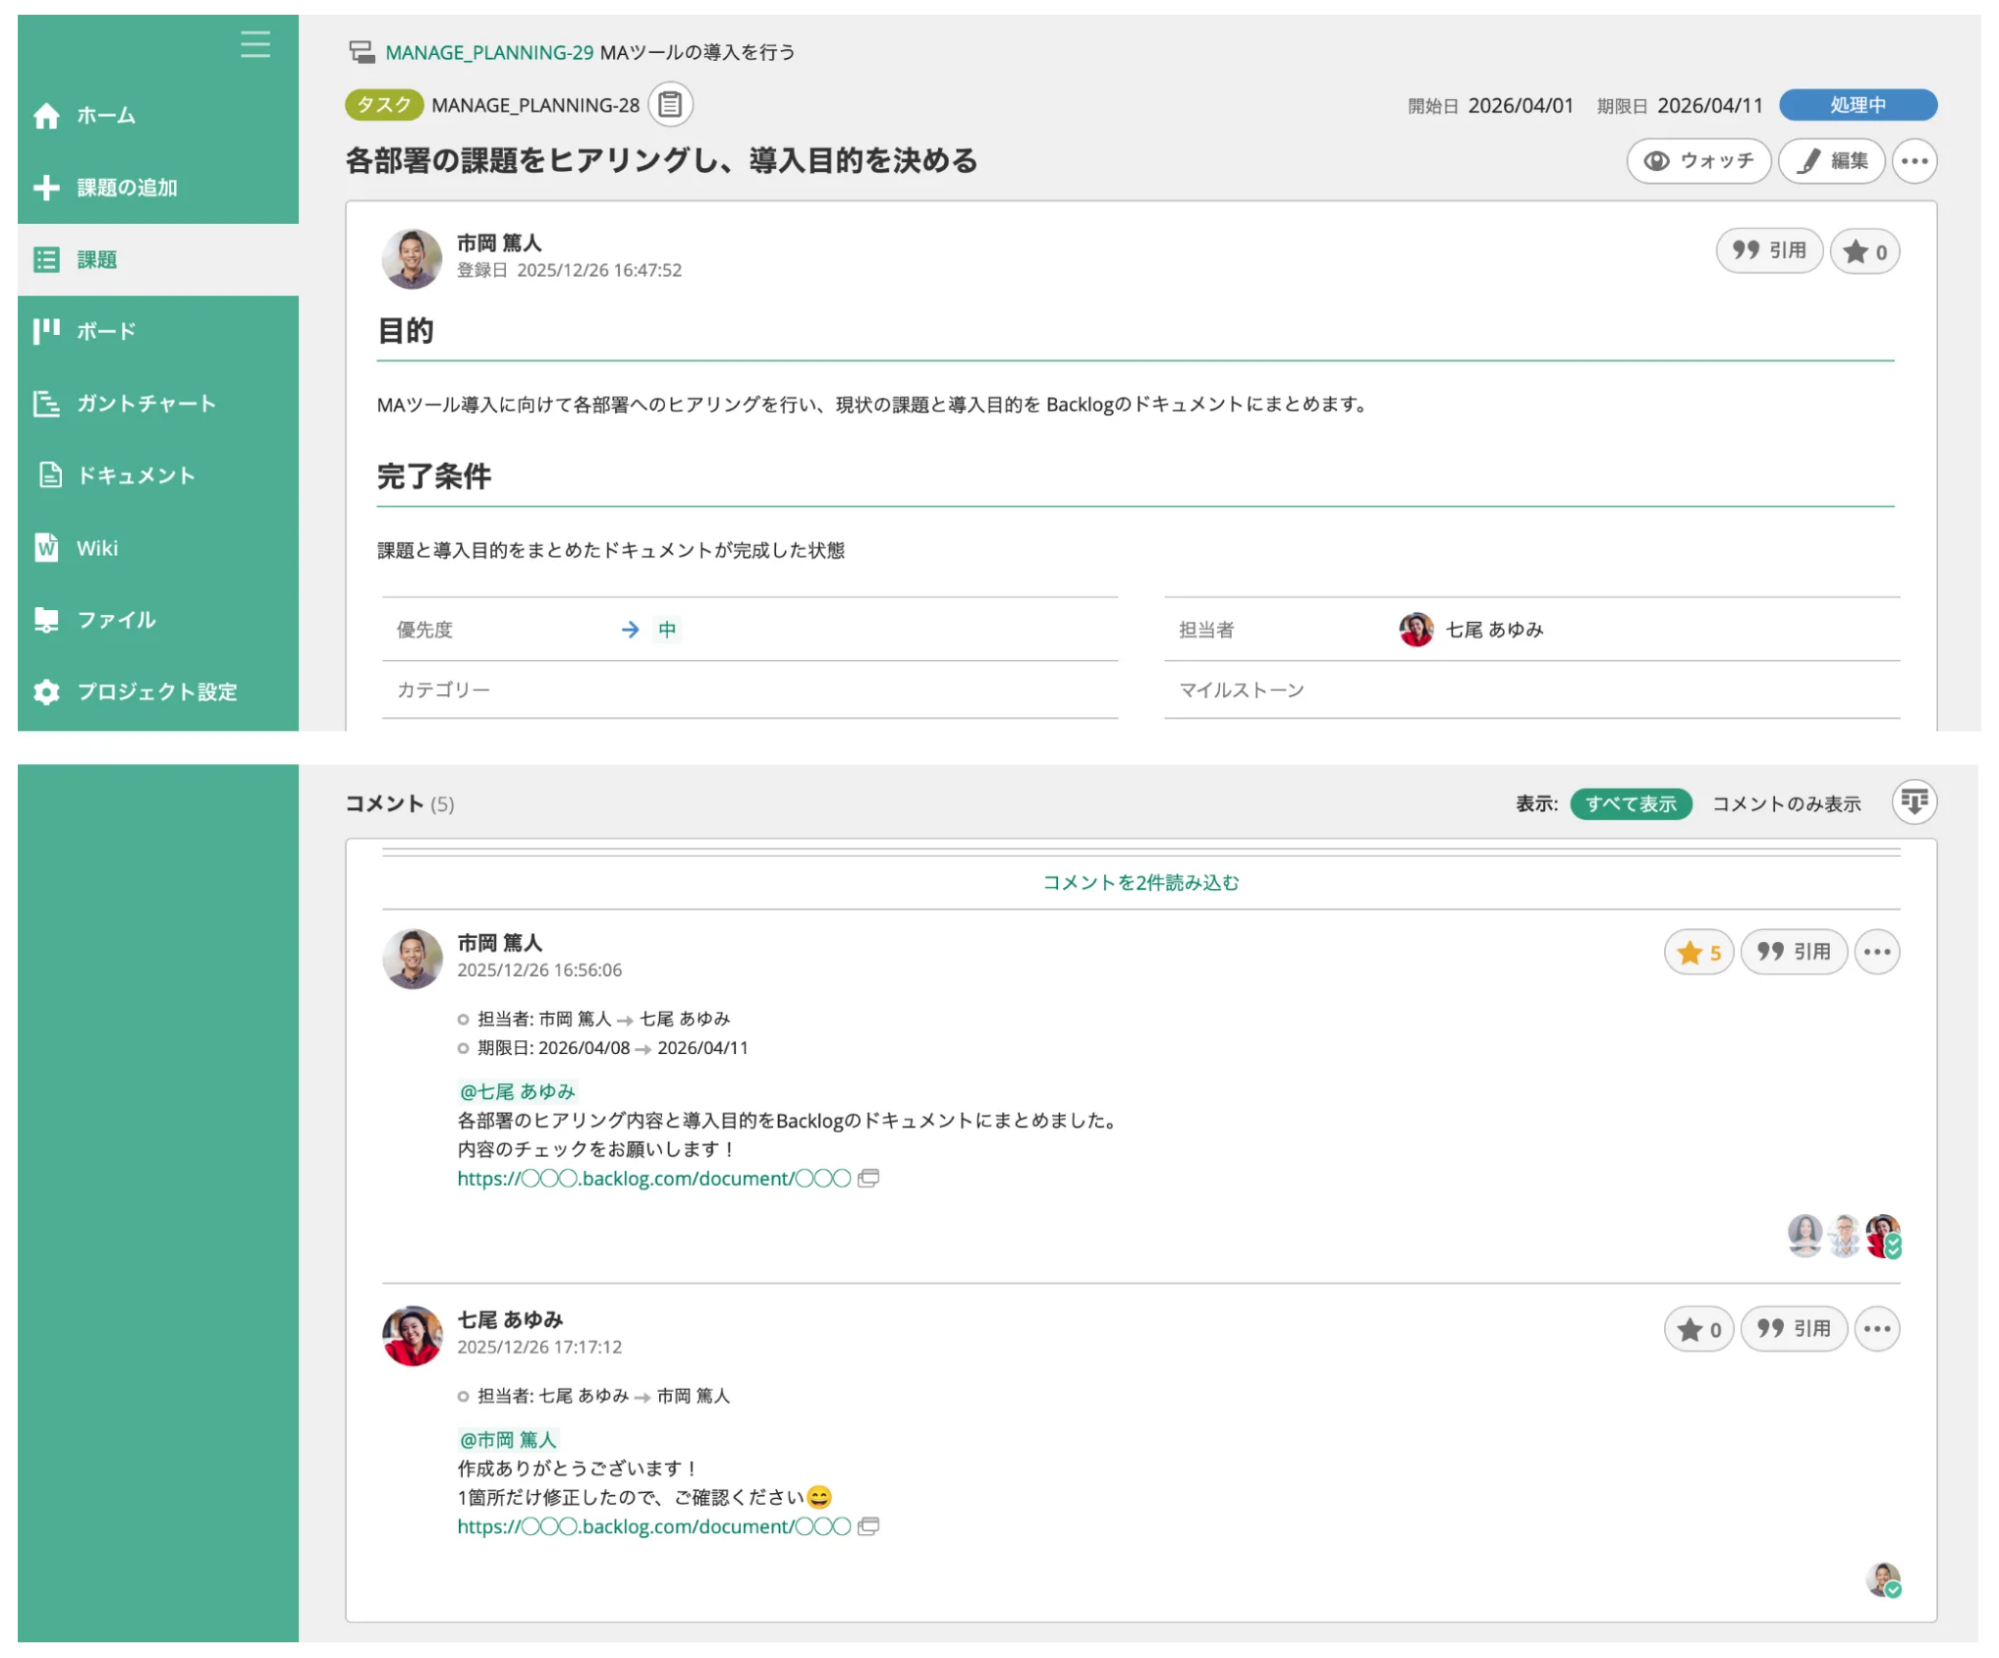This screenshot has height=1658, width=1999.
Task: Open ellipsis menu on 七尾 あゆみ comment
Action: pos(1877,1329)
